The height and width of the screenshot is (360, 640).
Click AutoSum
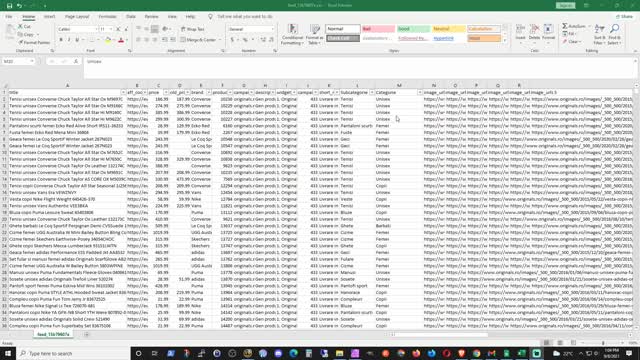[x=574, y=26]
